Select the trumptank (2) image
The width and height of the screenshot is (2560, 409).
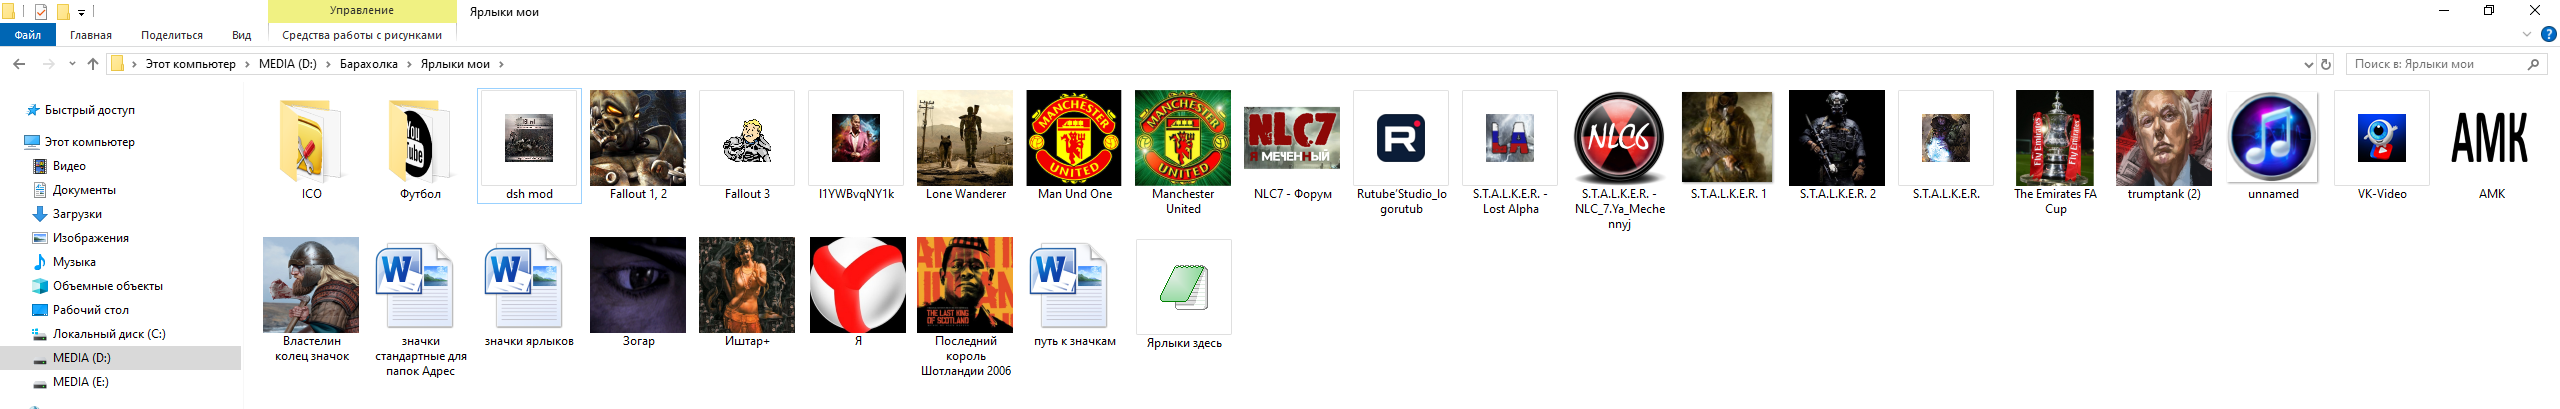[x=2164, y=138]
